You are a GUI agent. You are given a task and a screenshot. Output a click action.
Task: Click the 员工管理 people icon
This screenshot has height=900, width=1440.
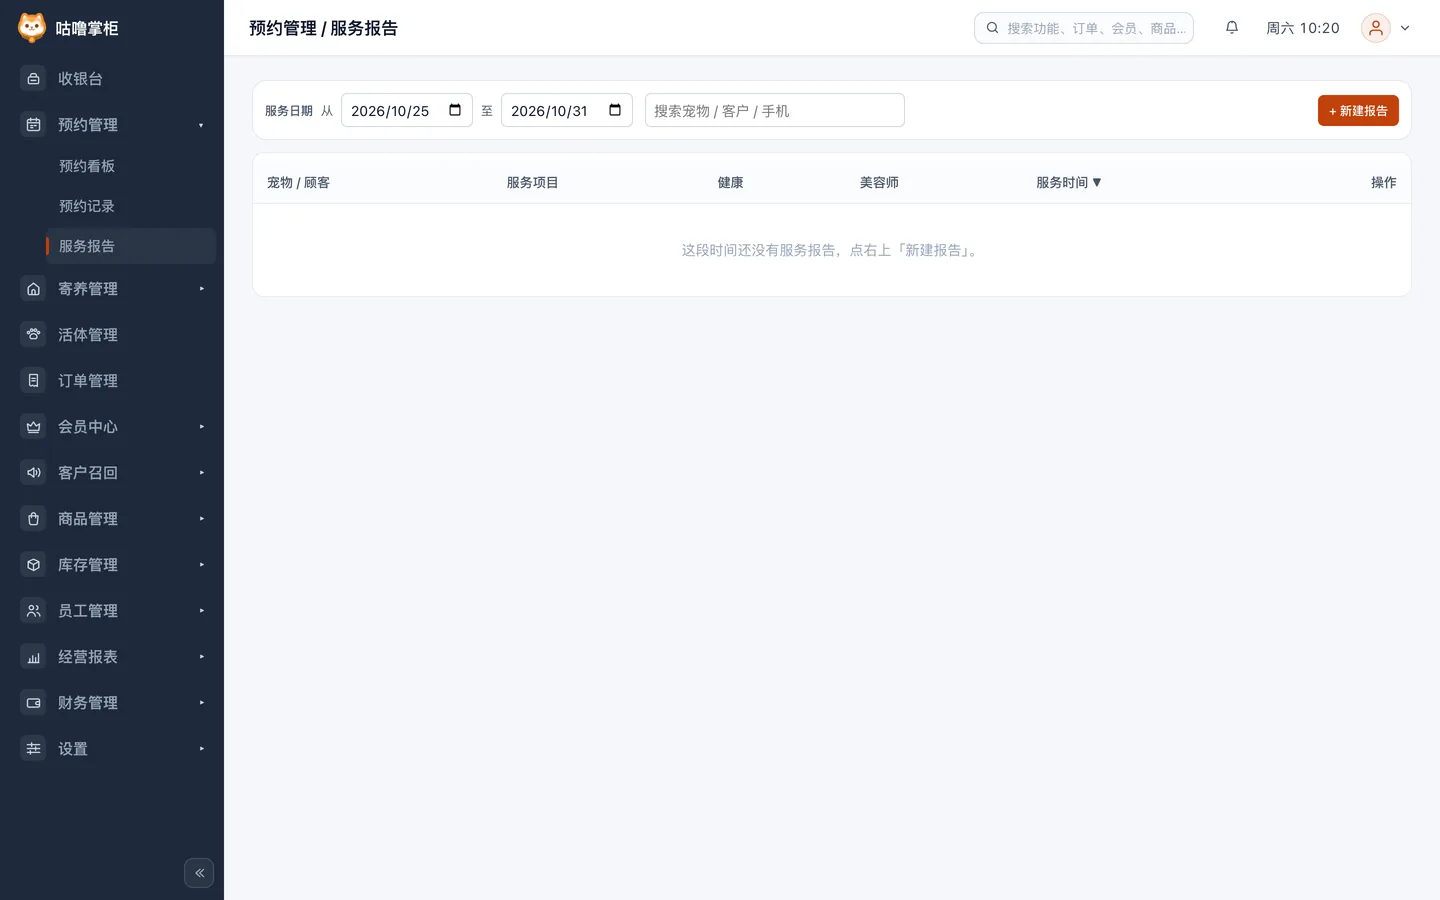34,611
